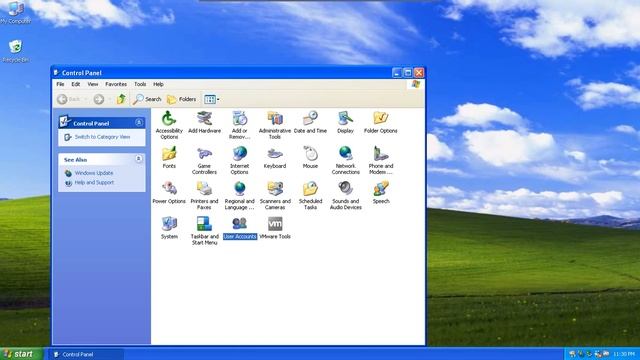The height and width of the screenshot is (360, 640).
Task: Open Sounds and Audio Devices icon
Action: pyautogui.click(x=345, y=195)
